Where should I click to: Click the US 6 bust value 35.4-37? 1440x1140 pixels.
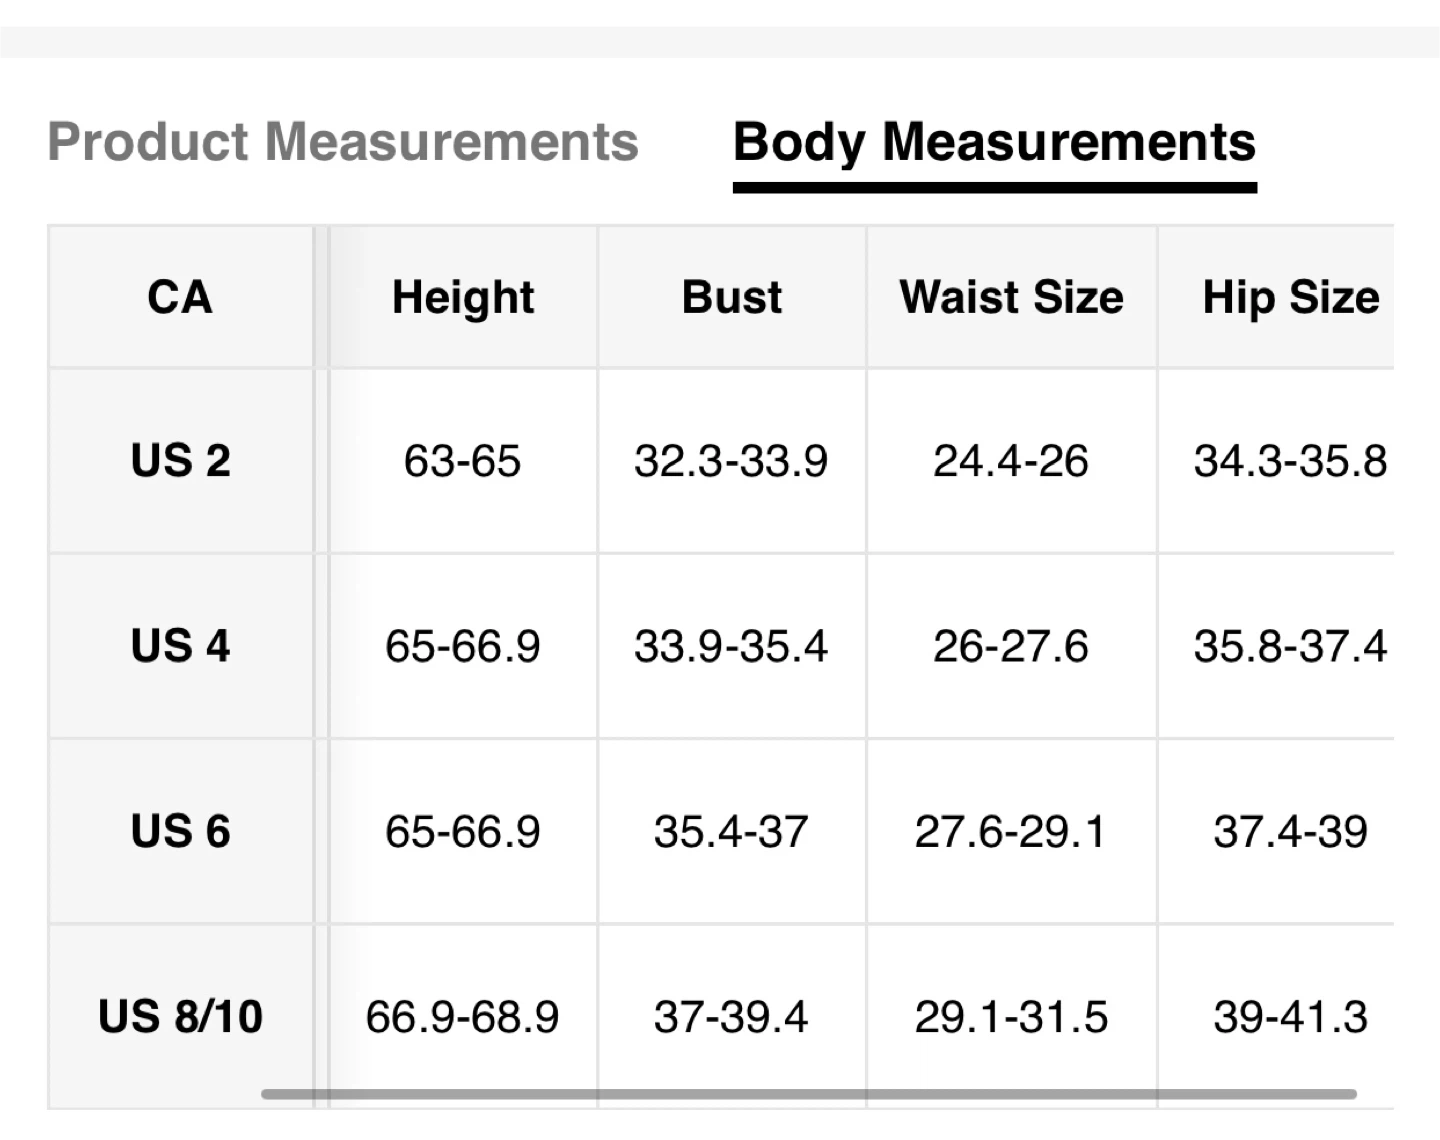(x=731, y=831)
